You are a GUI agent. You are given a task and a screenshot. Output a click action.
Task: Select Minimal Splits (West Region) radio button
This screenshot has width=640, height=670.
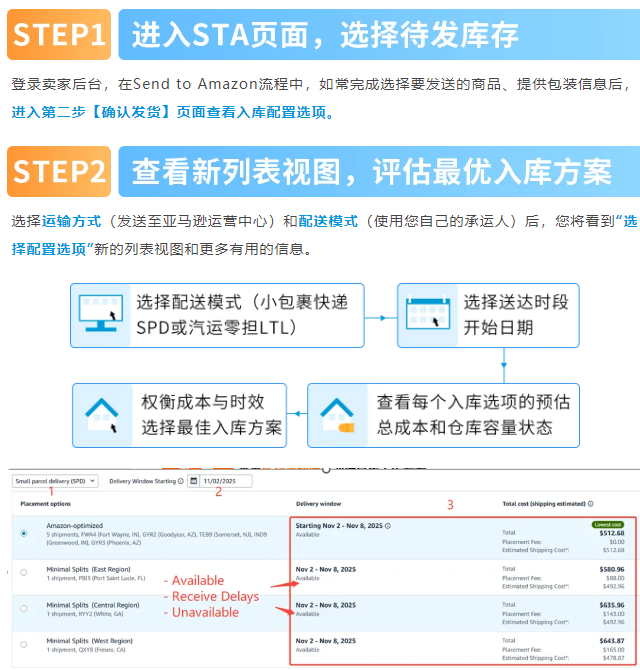pyautogui.click(x=23, y=645)
